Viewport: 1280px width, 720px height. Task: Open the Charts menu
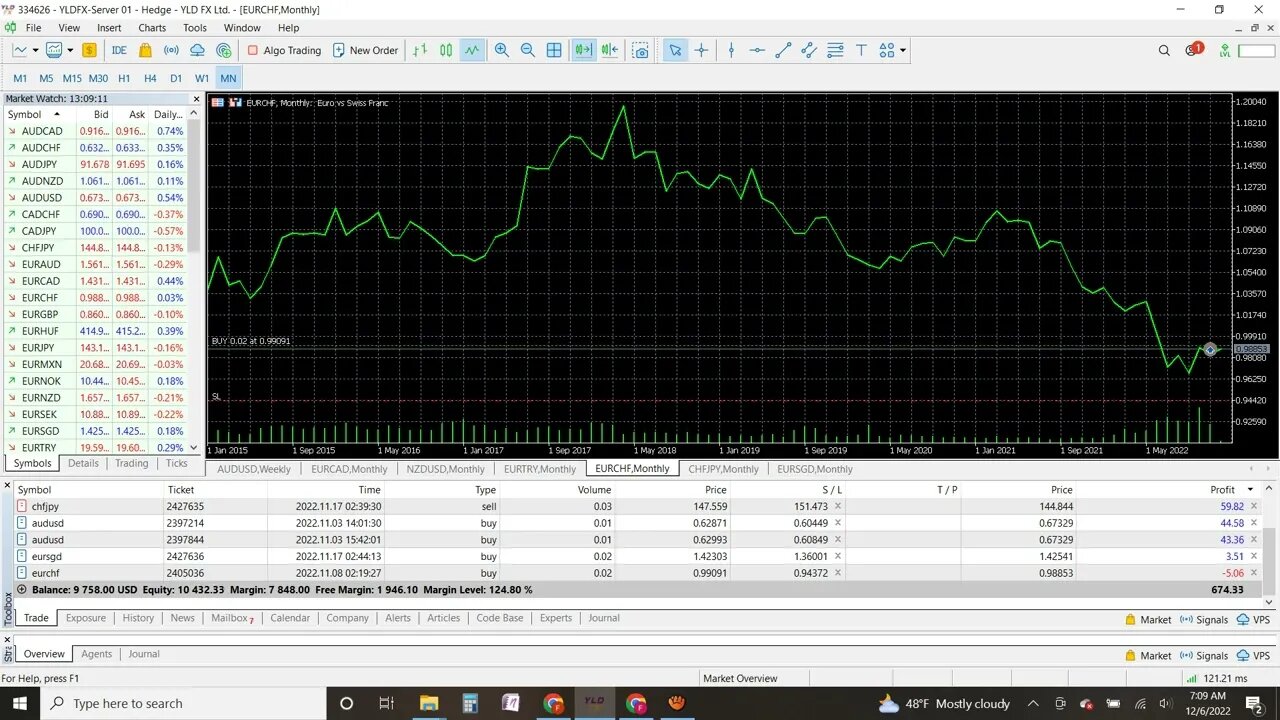click(152, 28)
